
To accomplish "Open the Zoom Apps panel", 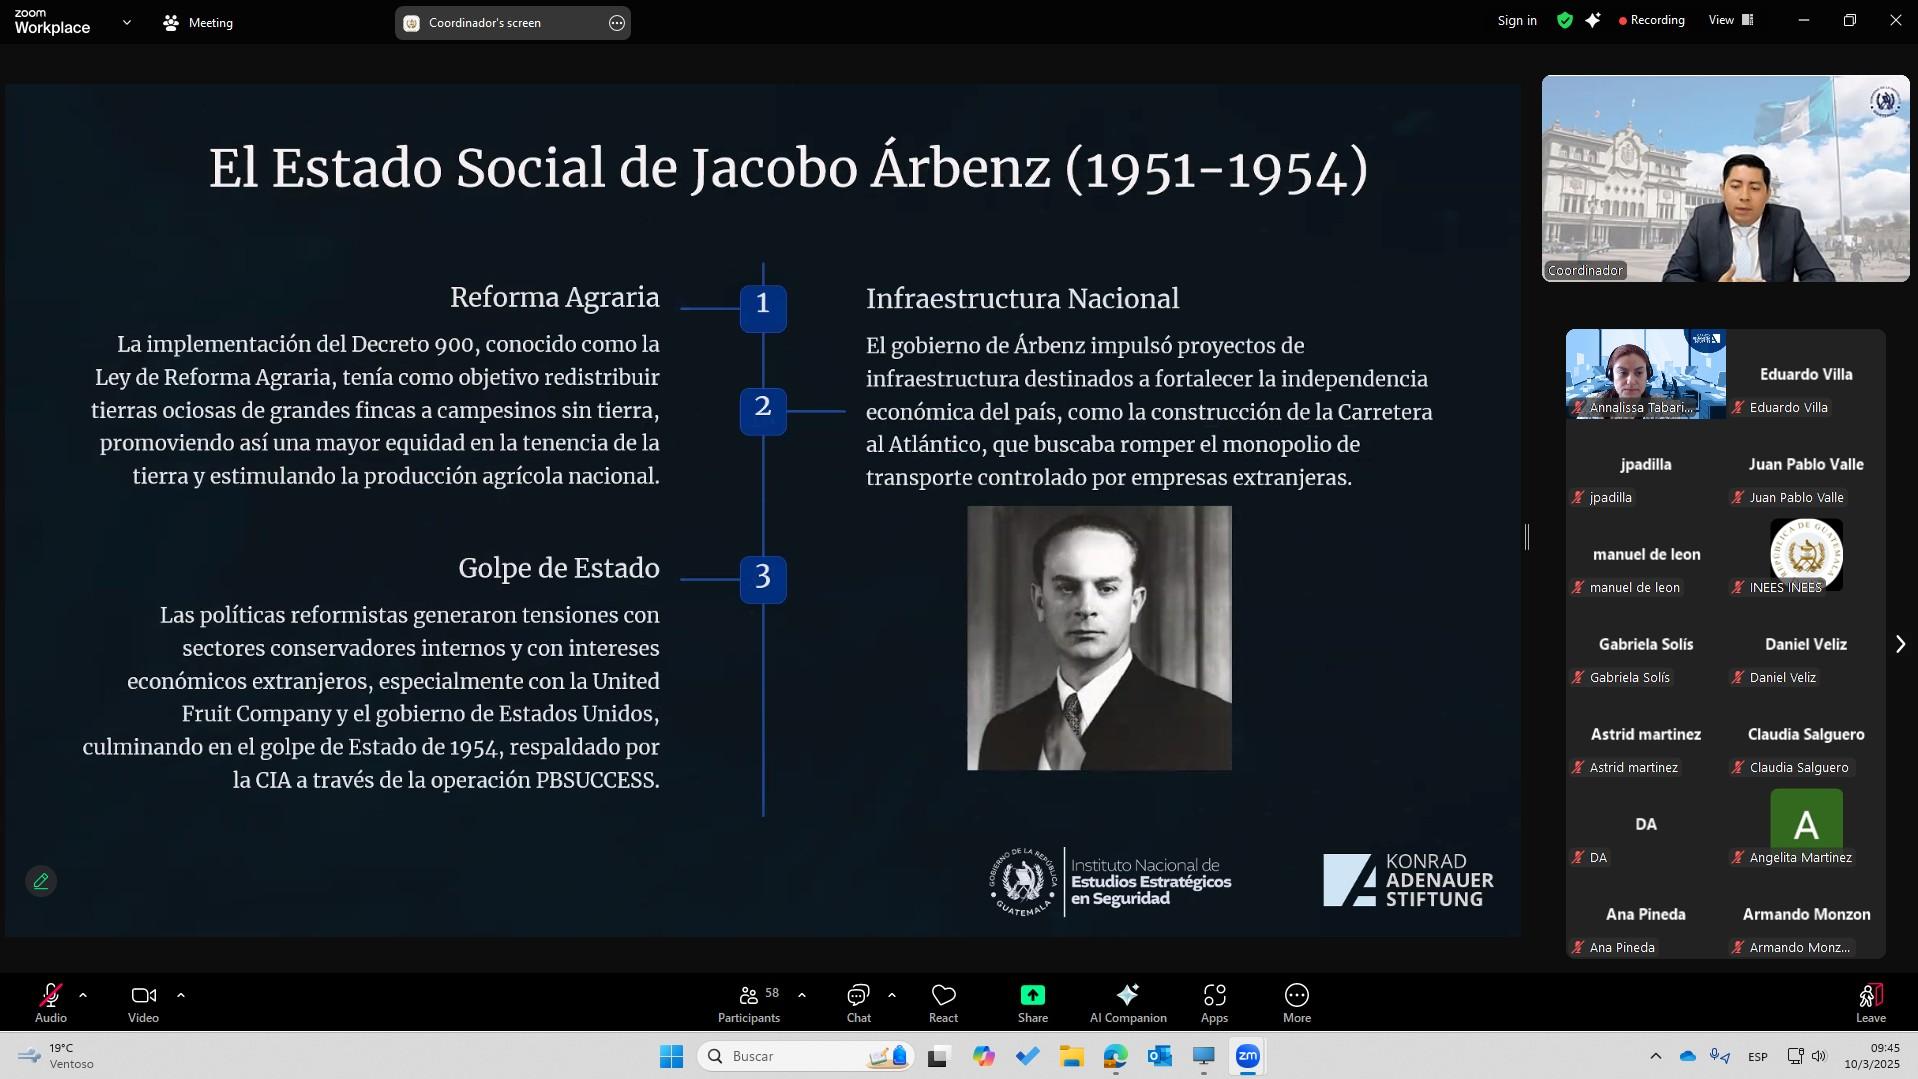I will point(1214,1003).
